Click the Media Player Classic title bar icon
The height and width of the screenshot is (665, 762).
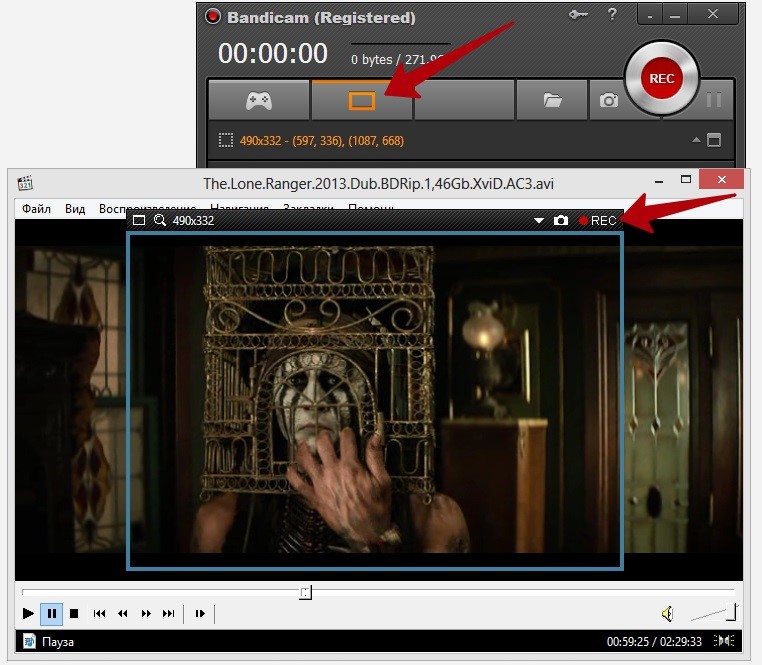click(25, 183)
